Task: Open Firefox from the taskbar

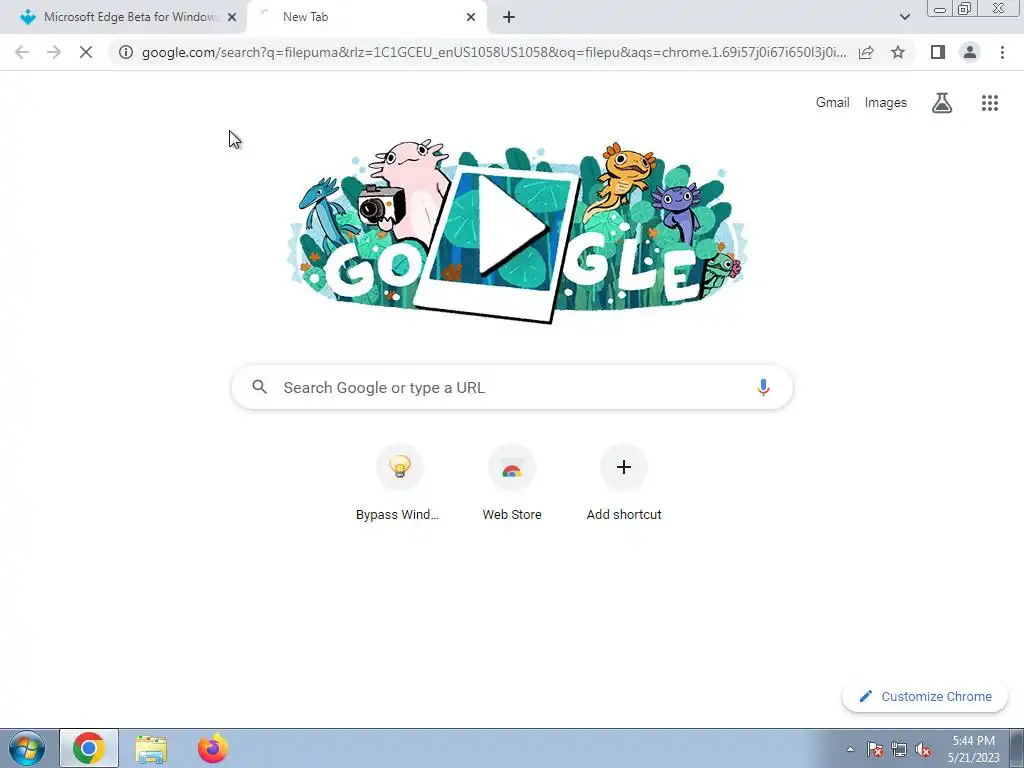Action: click(213, 748)
